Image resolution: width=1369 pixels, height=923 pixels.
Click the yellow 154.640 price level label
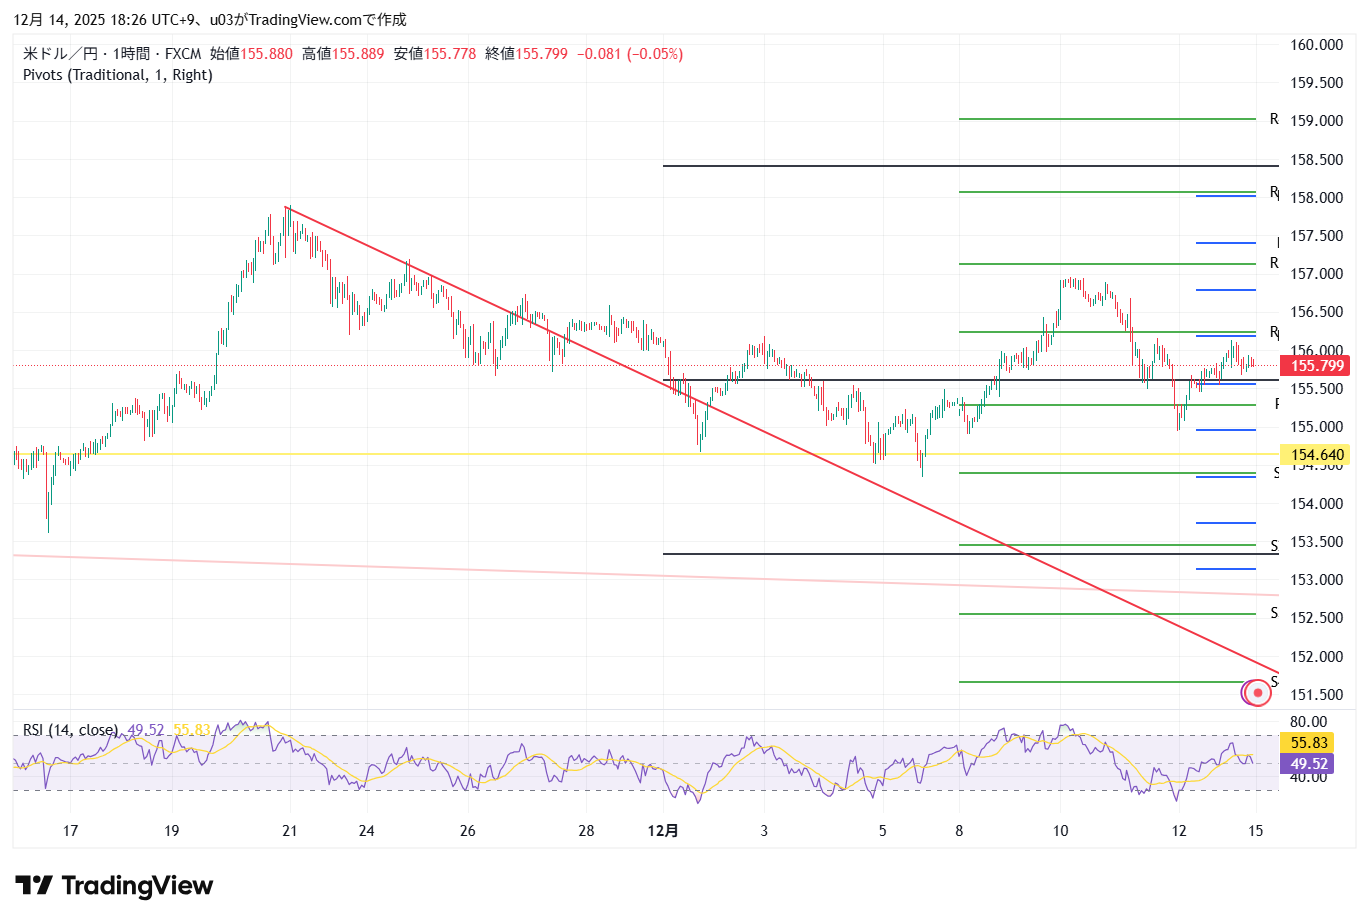tap(1316, 455)
